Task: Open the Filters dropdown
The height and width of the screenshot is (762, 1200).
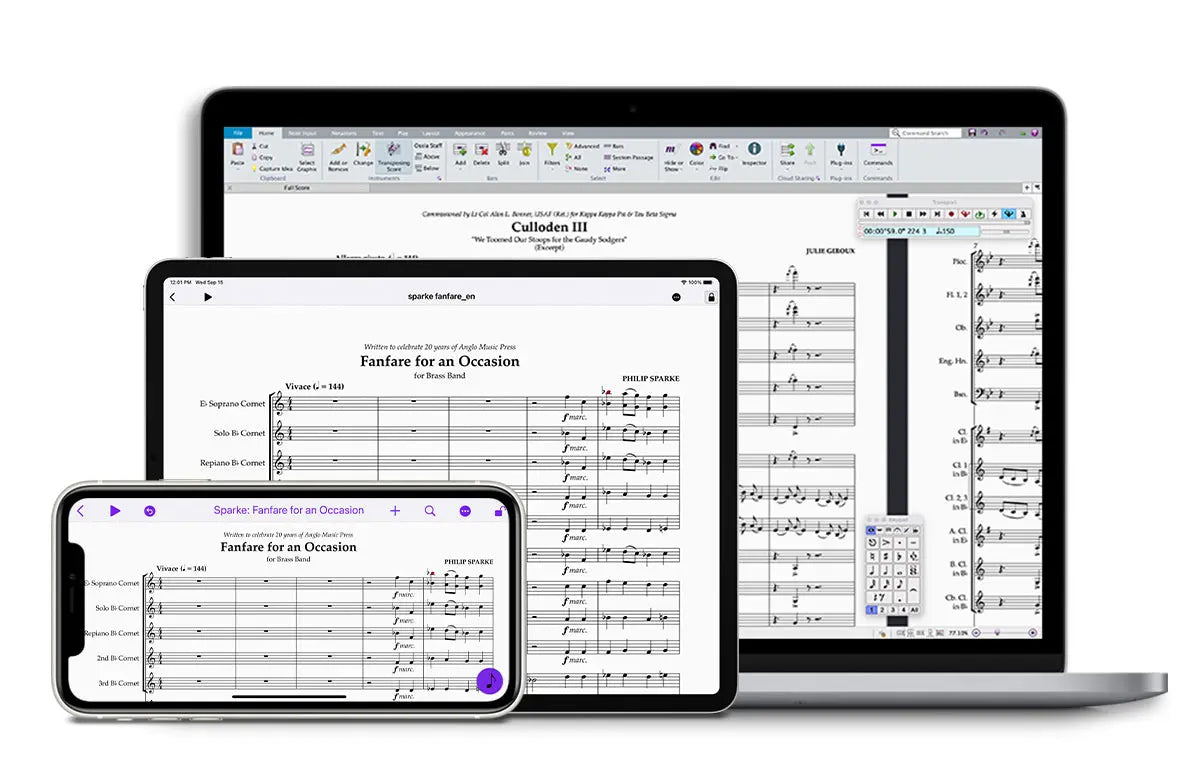Action: 553,155
